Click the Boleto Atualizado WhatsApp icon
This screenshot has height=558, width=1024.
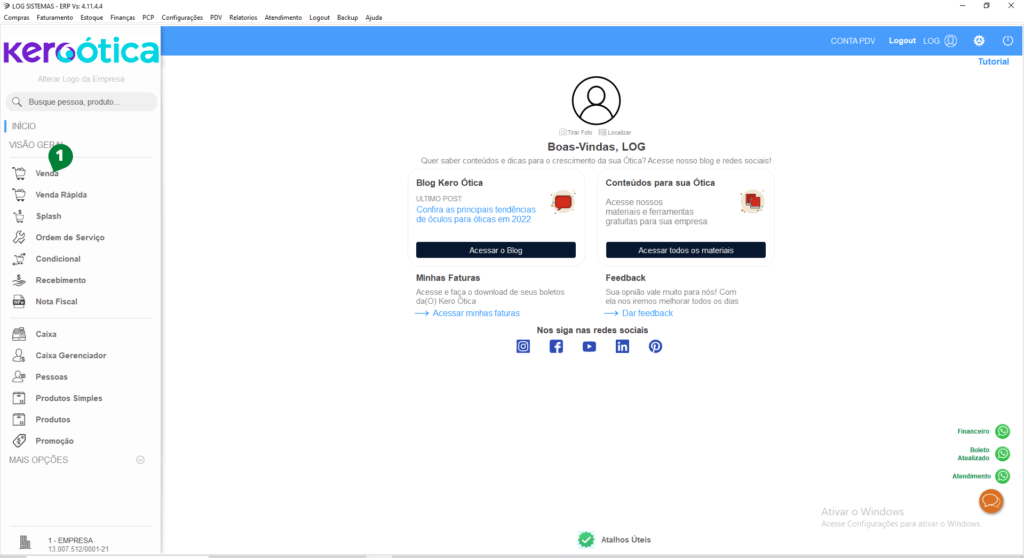tap(1002, 453)
